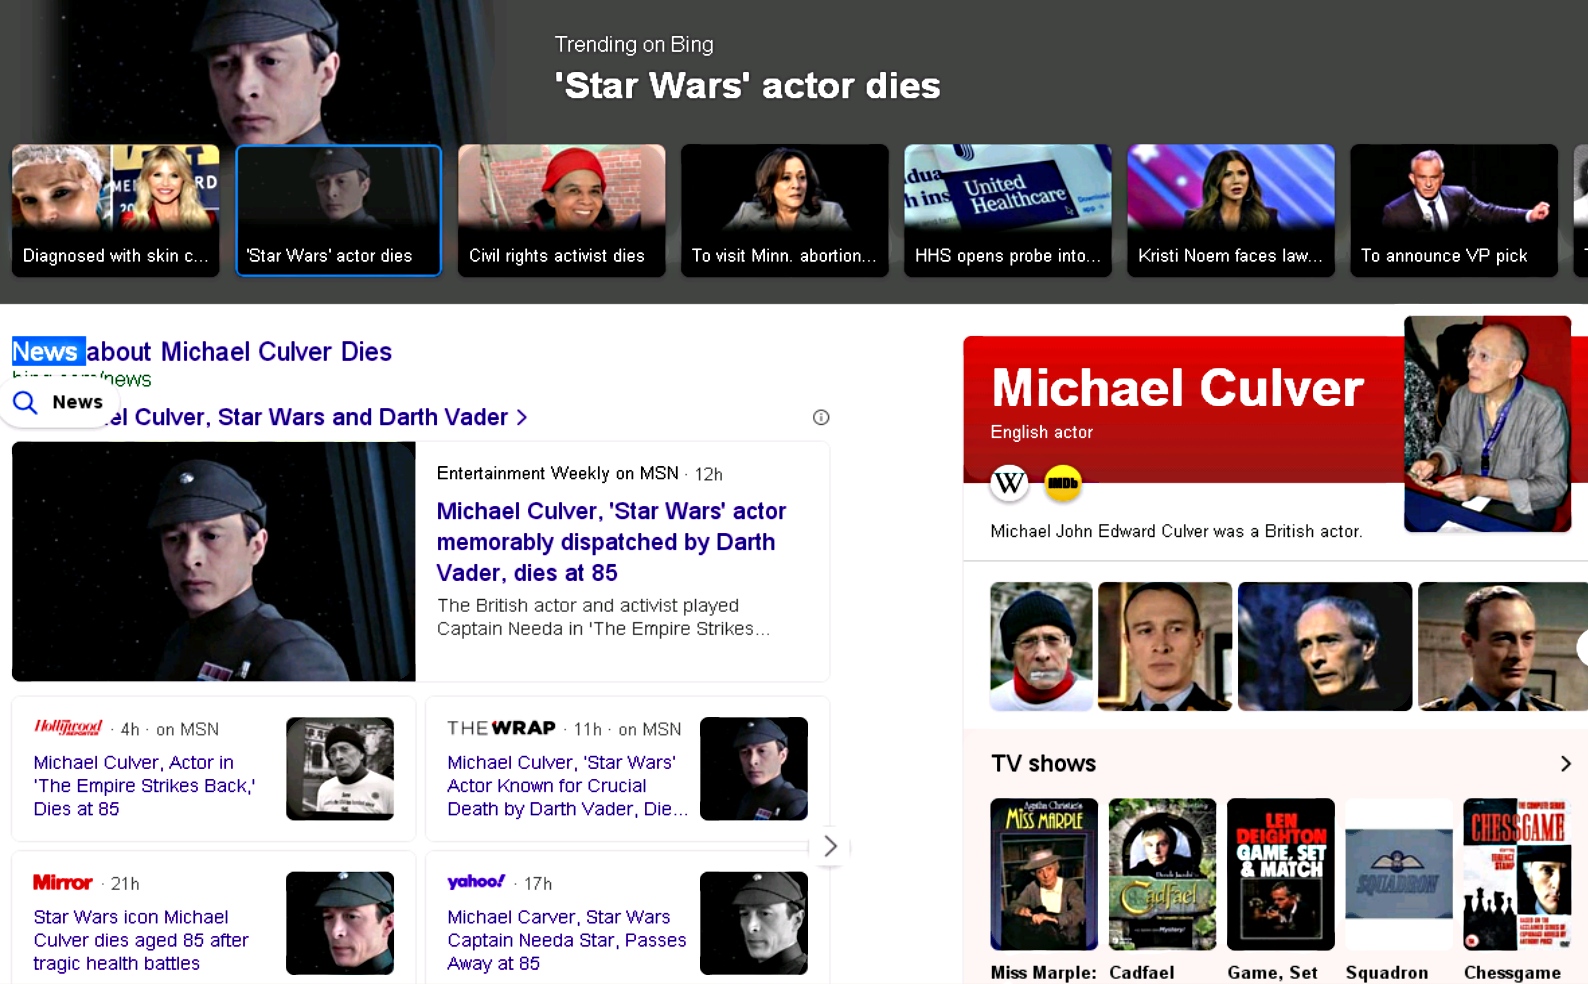
Task: Open Michael Culver portrait photo in knowledge panel
Action: [x=1487, y=424]
